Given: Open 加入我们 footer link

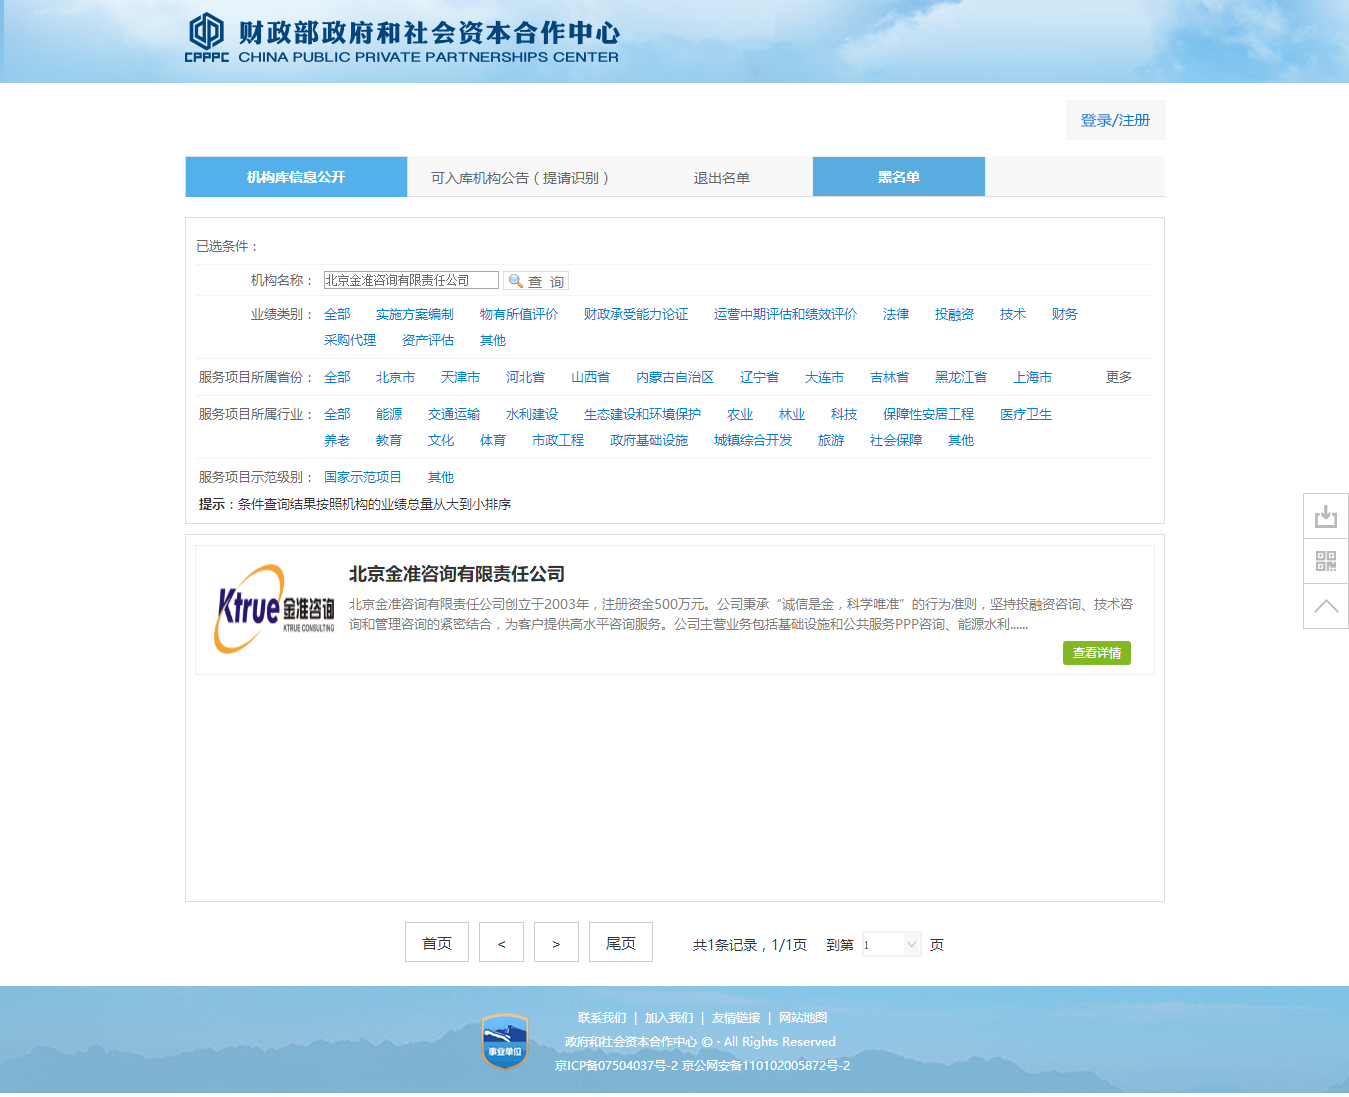Looking at the screenshot, I should (x=669, y=1018).
